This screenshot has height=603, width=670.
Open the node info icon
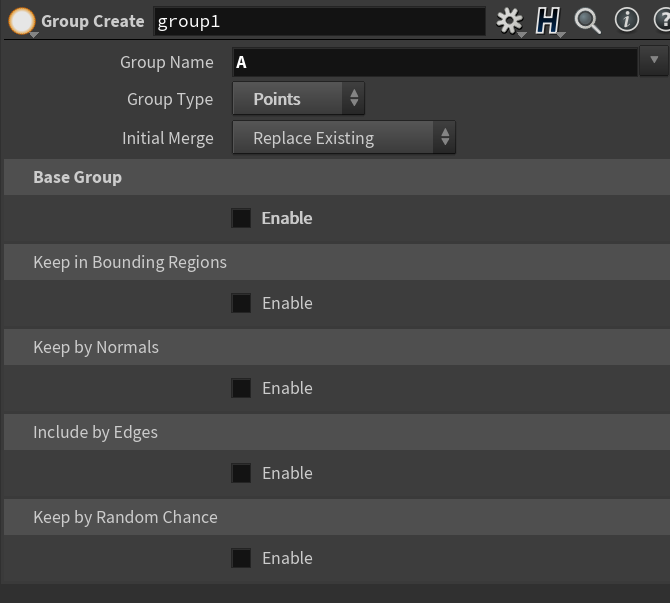(x=626, y=20)
